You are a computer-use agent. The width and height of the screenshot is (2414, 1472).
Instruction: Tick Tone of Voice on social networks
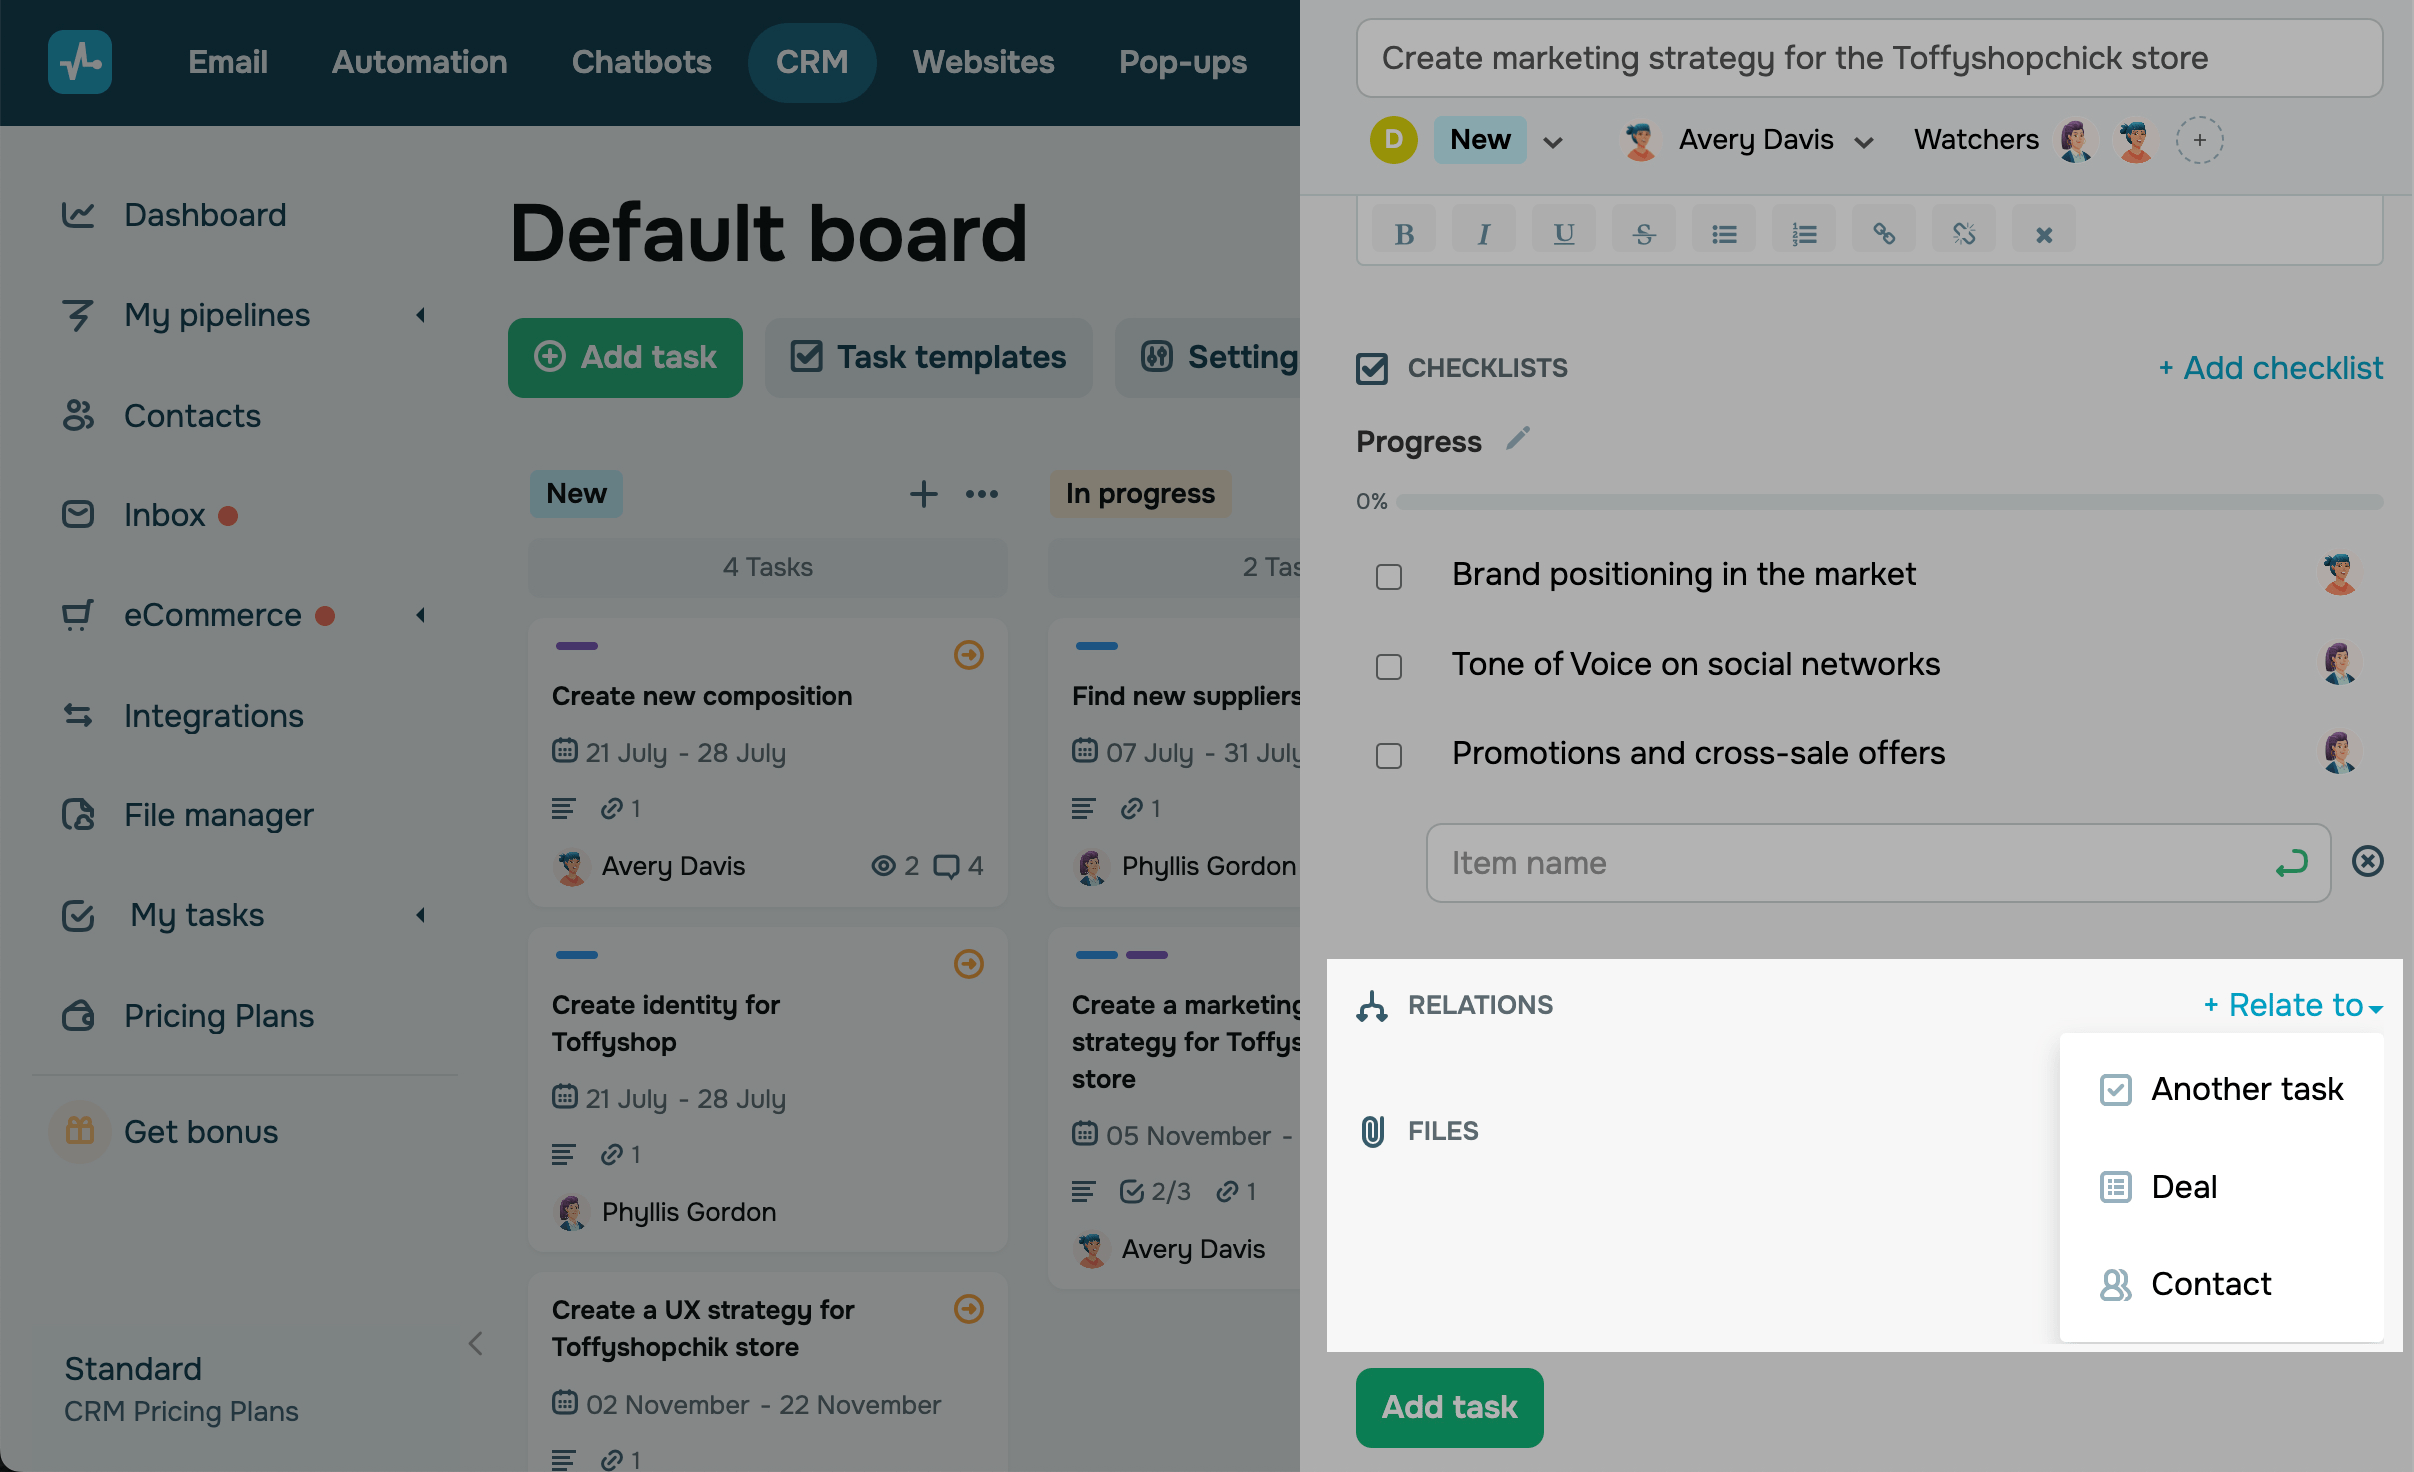pos(1389,666)
